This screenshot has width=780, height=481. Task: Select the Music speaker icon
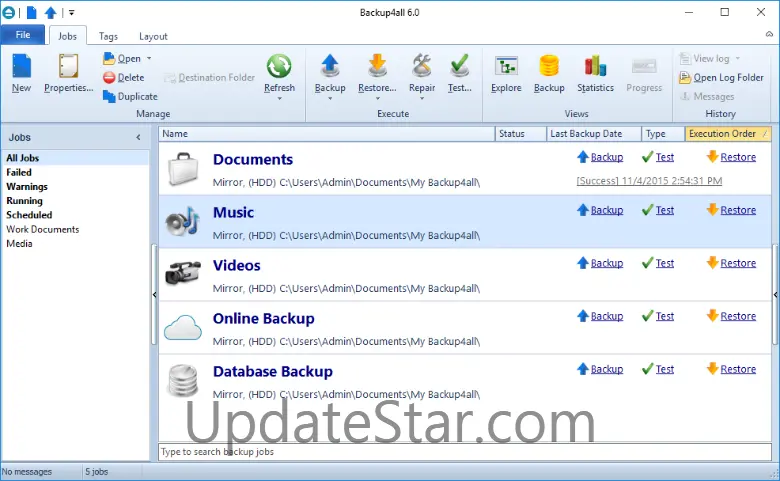click(x=183, y=222)
